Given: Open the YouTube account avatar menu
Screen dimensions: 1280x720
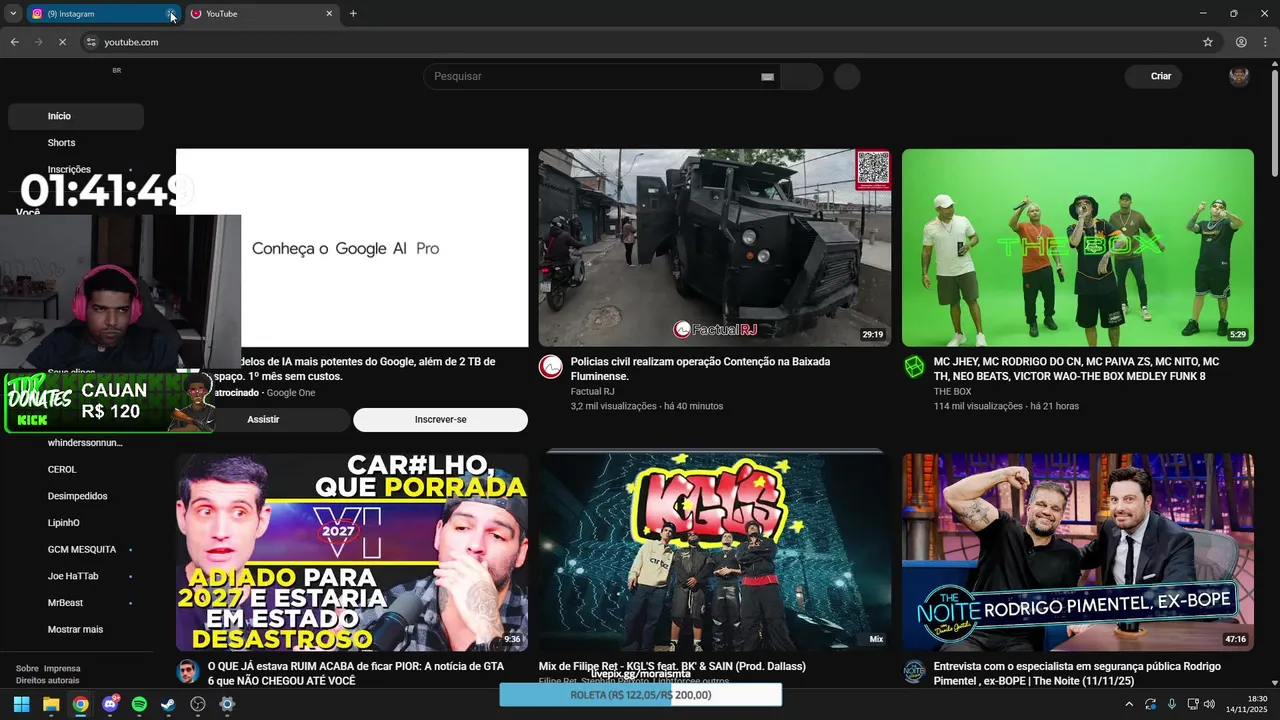Looking at the screenshot, I should click(1239, 76).
